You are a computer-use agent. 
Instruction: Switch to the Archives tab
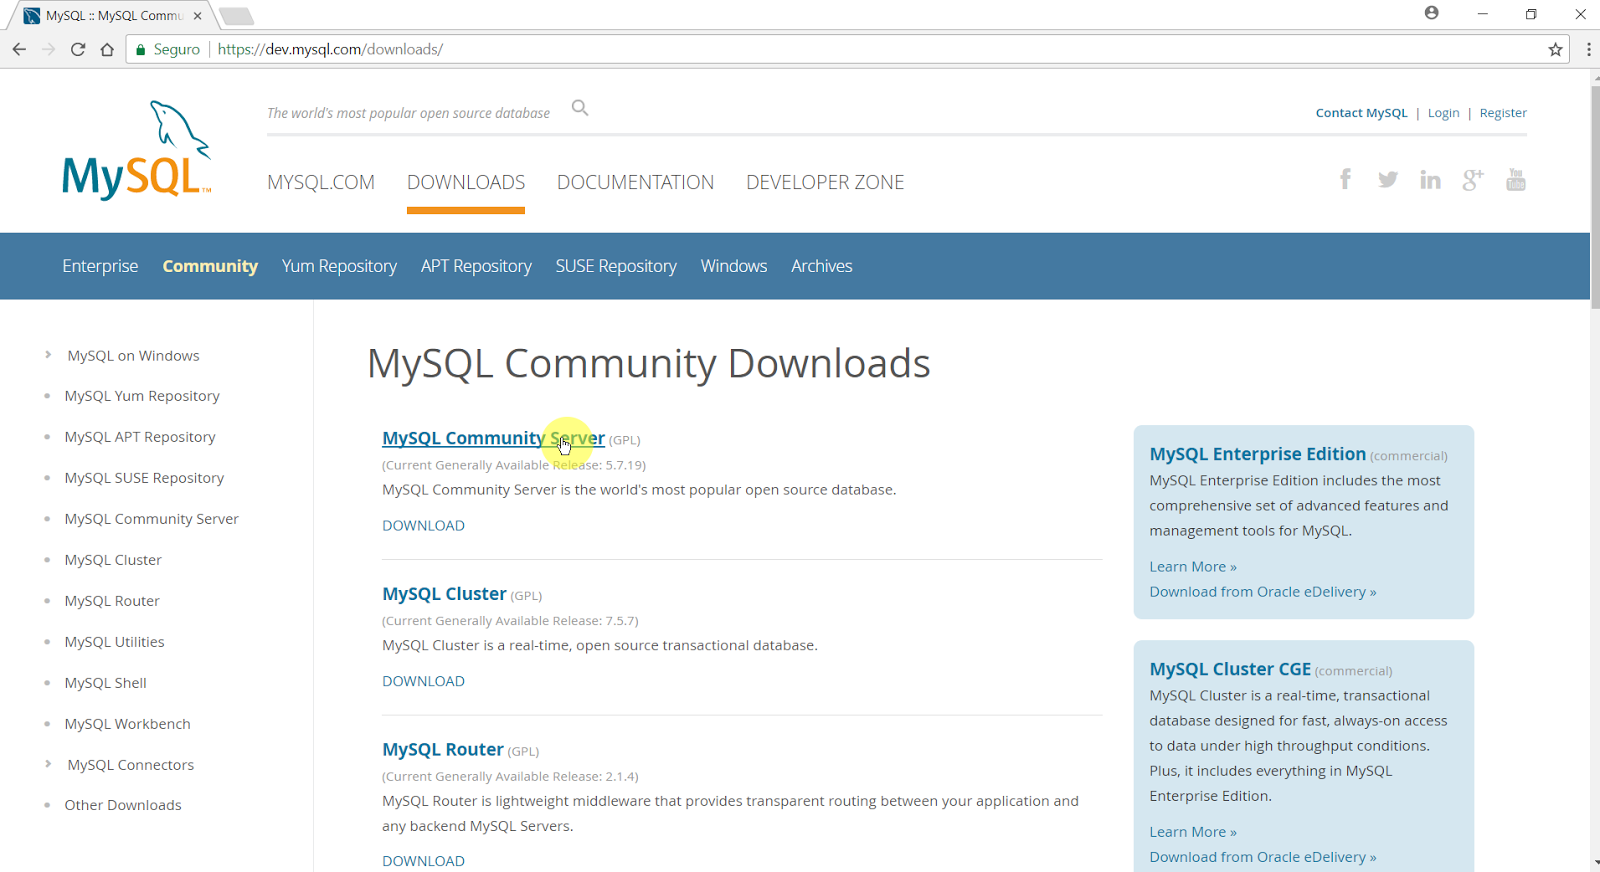pyautogui.click(x=822, y=266)
